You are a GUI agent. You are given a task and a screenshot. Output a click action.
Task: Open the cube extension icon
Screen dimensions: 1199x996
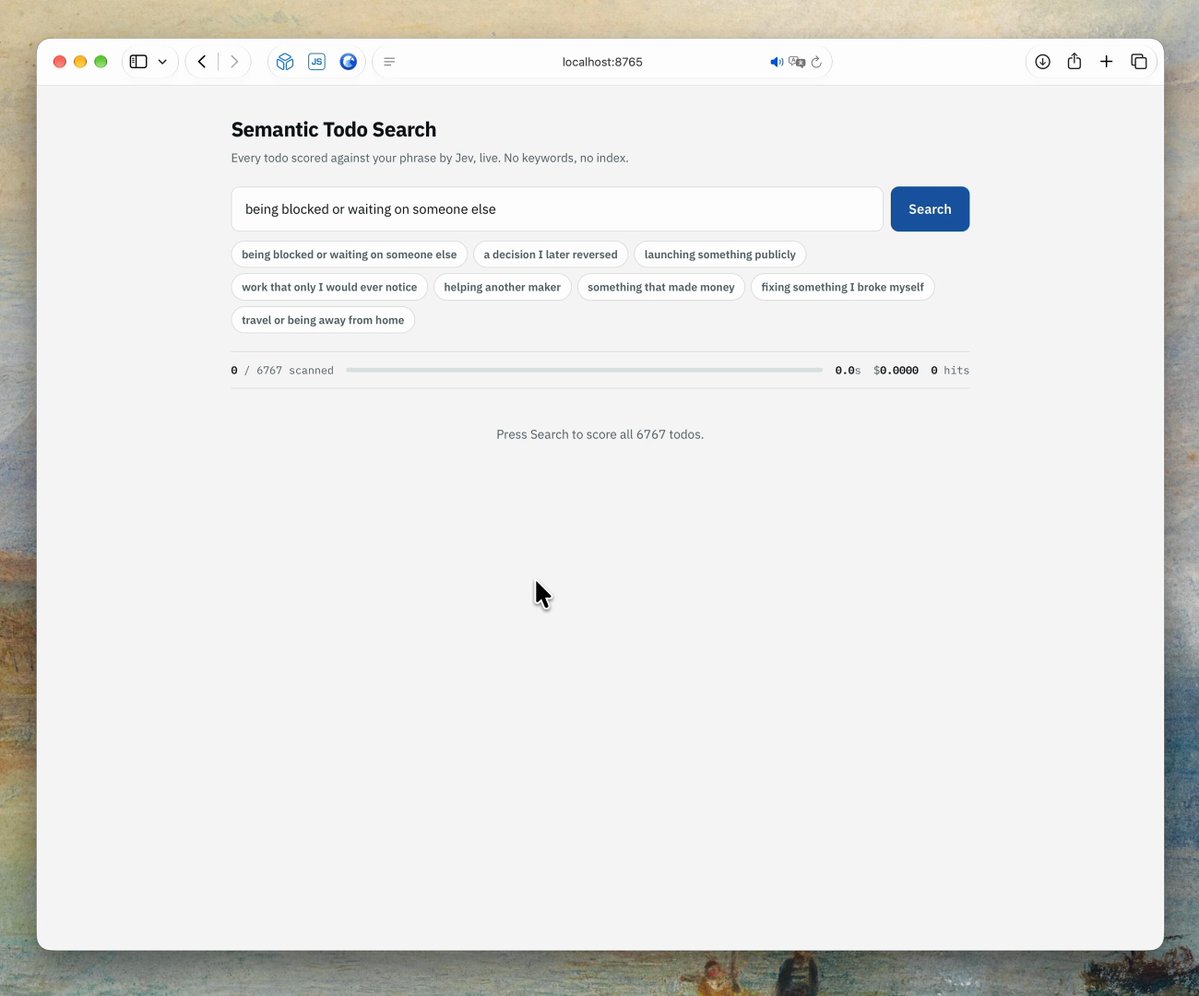click(285, 62)
